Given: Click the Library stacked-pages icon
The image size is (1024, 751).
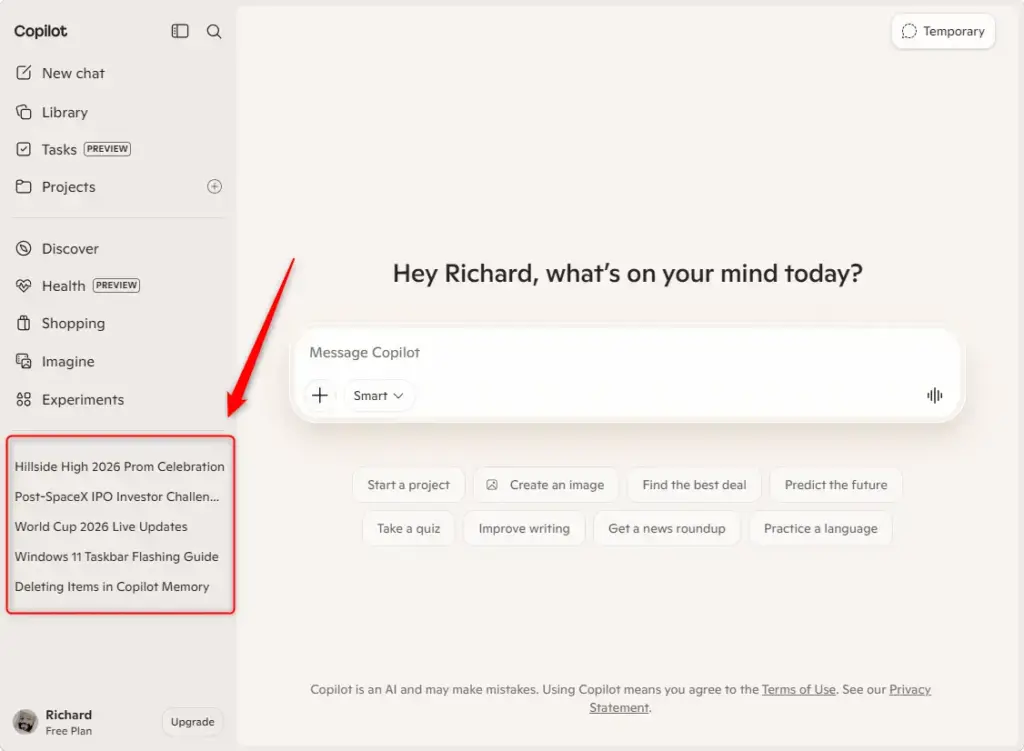Looking at the screenshot, I should [24, 112].
